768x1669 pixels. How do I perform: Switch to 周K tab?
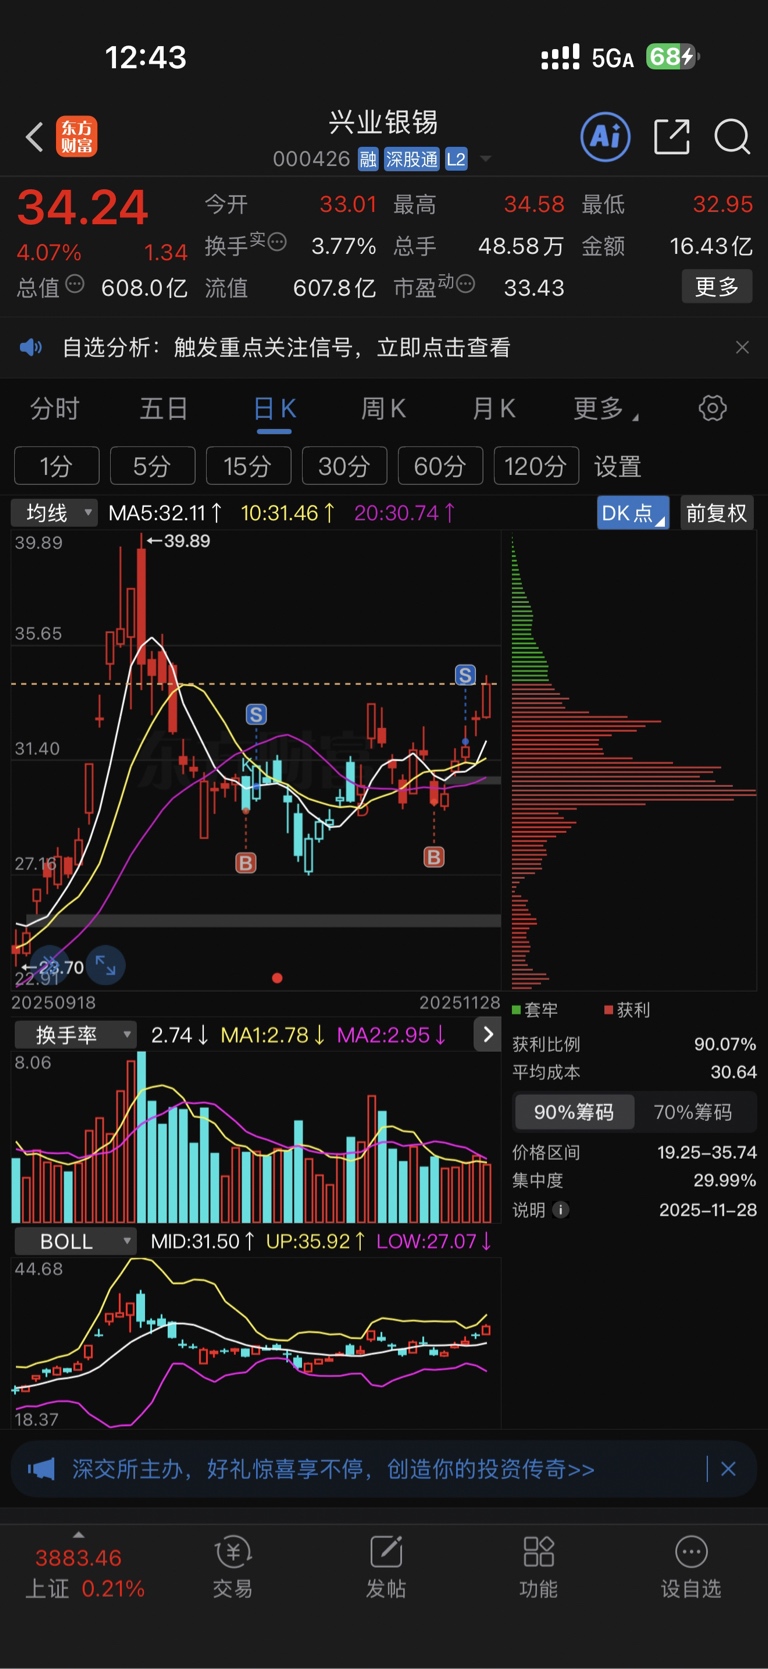click(383, 408)
